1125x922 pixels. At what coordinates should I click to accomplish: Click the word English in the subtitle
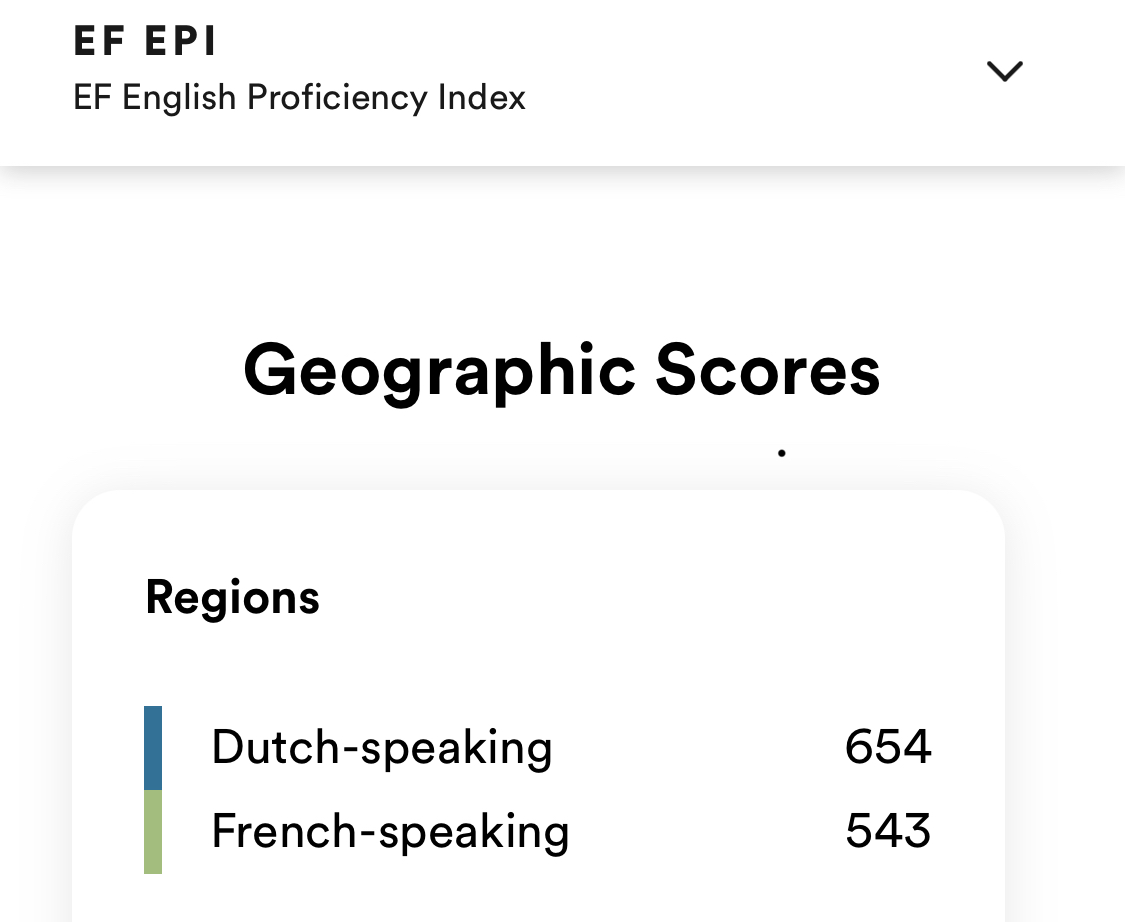[179, 98]
